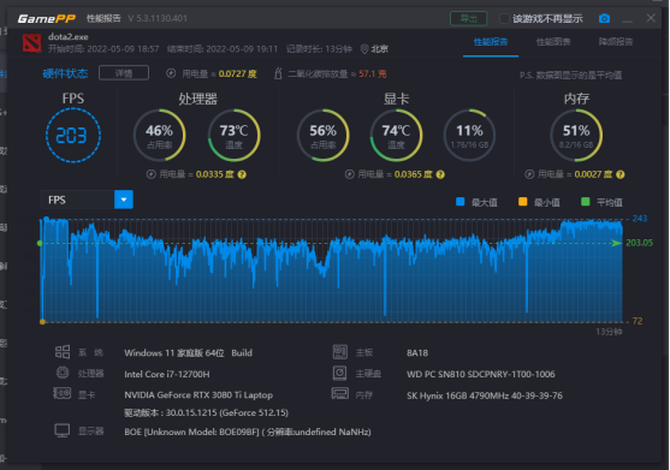Click the Dota 2 game icon
The height and width of the screenshot is (470, 670).
tap(32, 44)
